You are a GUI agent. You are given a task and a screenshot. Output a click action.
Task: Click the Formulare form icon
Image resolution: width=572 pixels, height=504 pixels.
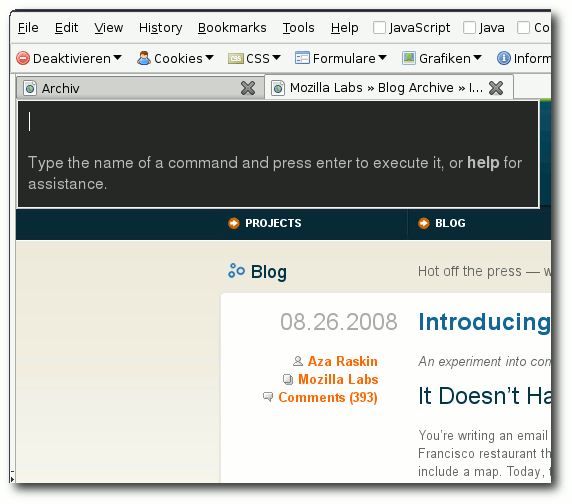pyautogui.click(x=302, y=58)
